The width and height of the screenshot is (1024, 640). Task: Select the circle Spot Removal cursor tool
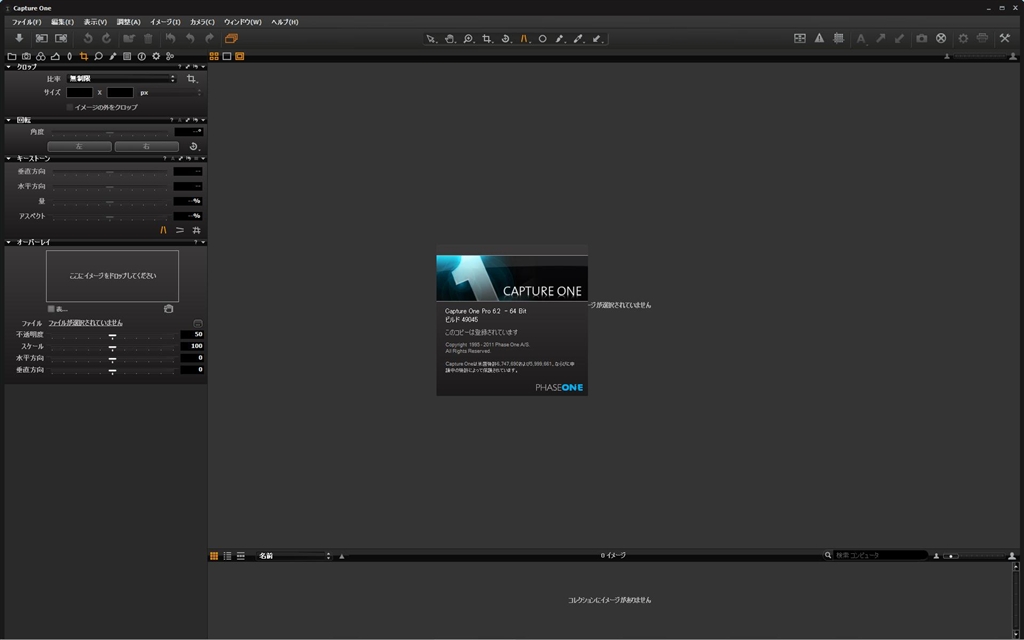click(x=542, y=39)
